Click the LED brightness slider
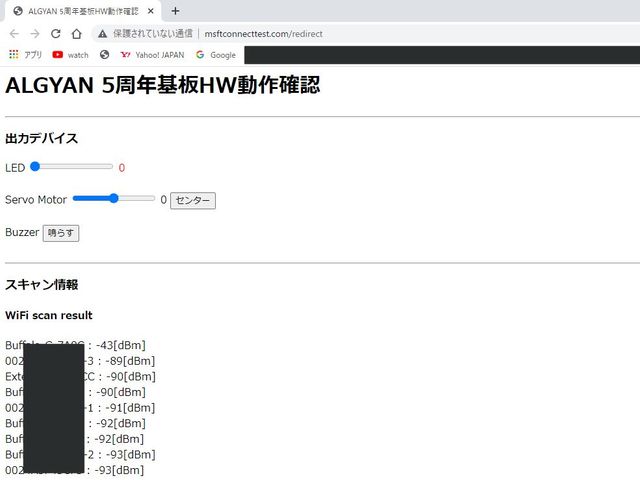The width and height of the screenshot is (640, 480). click(x=72, y=167)
